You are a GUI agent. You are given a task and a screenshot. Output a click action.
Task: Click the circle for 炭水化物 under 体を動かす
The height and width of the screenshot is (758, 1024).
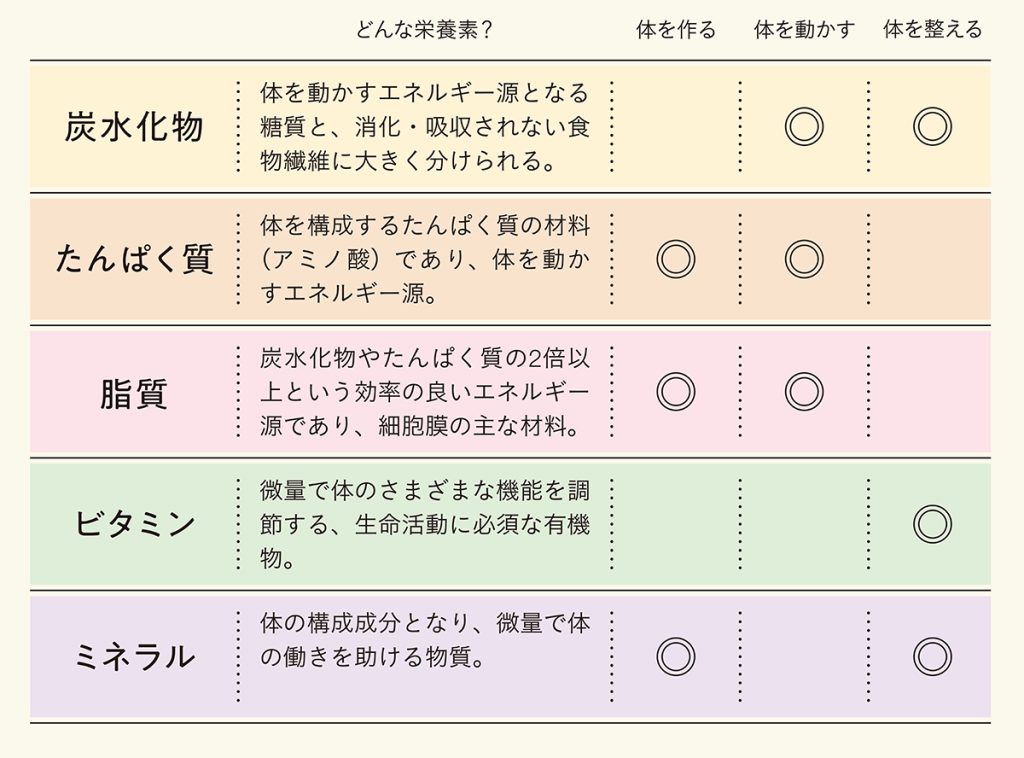[x=804, y=127]
